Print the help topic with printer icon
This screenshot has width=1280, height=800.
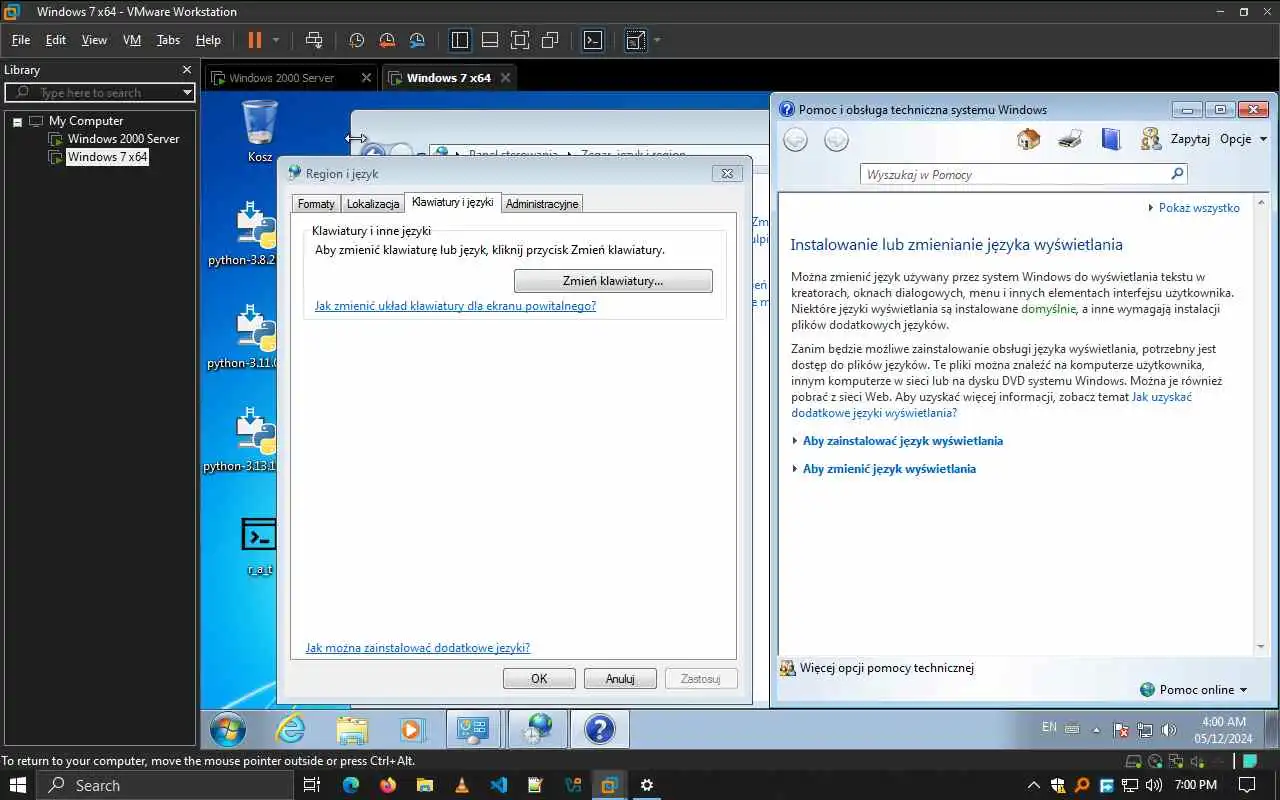[x=1070, y=139]
